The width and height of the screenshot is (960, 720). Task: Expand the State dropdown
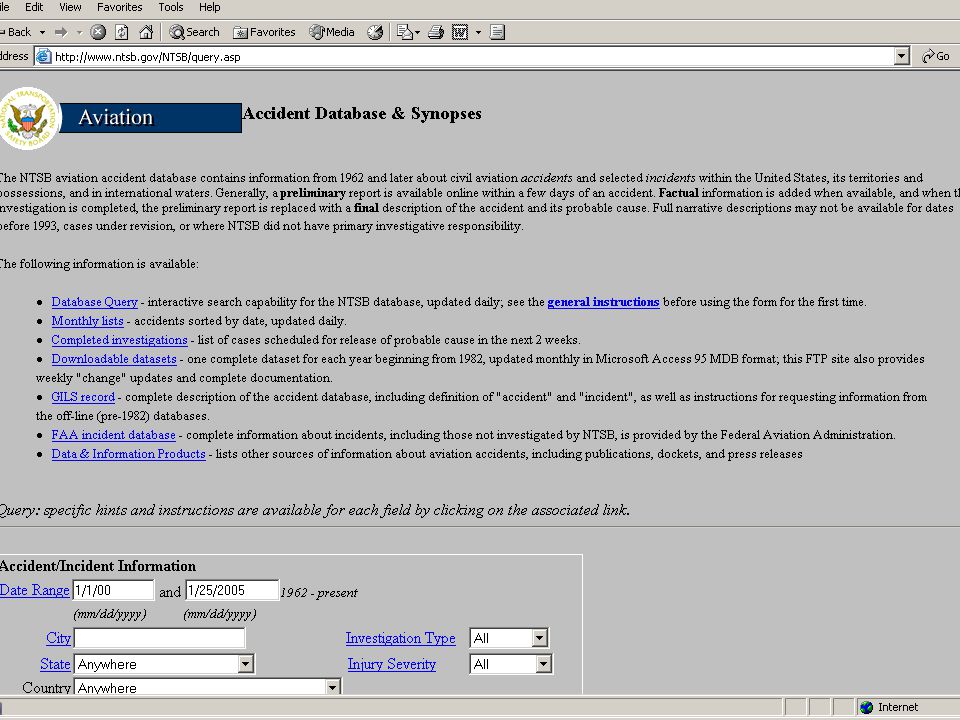coord(246,664)
